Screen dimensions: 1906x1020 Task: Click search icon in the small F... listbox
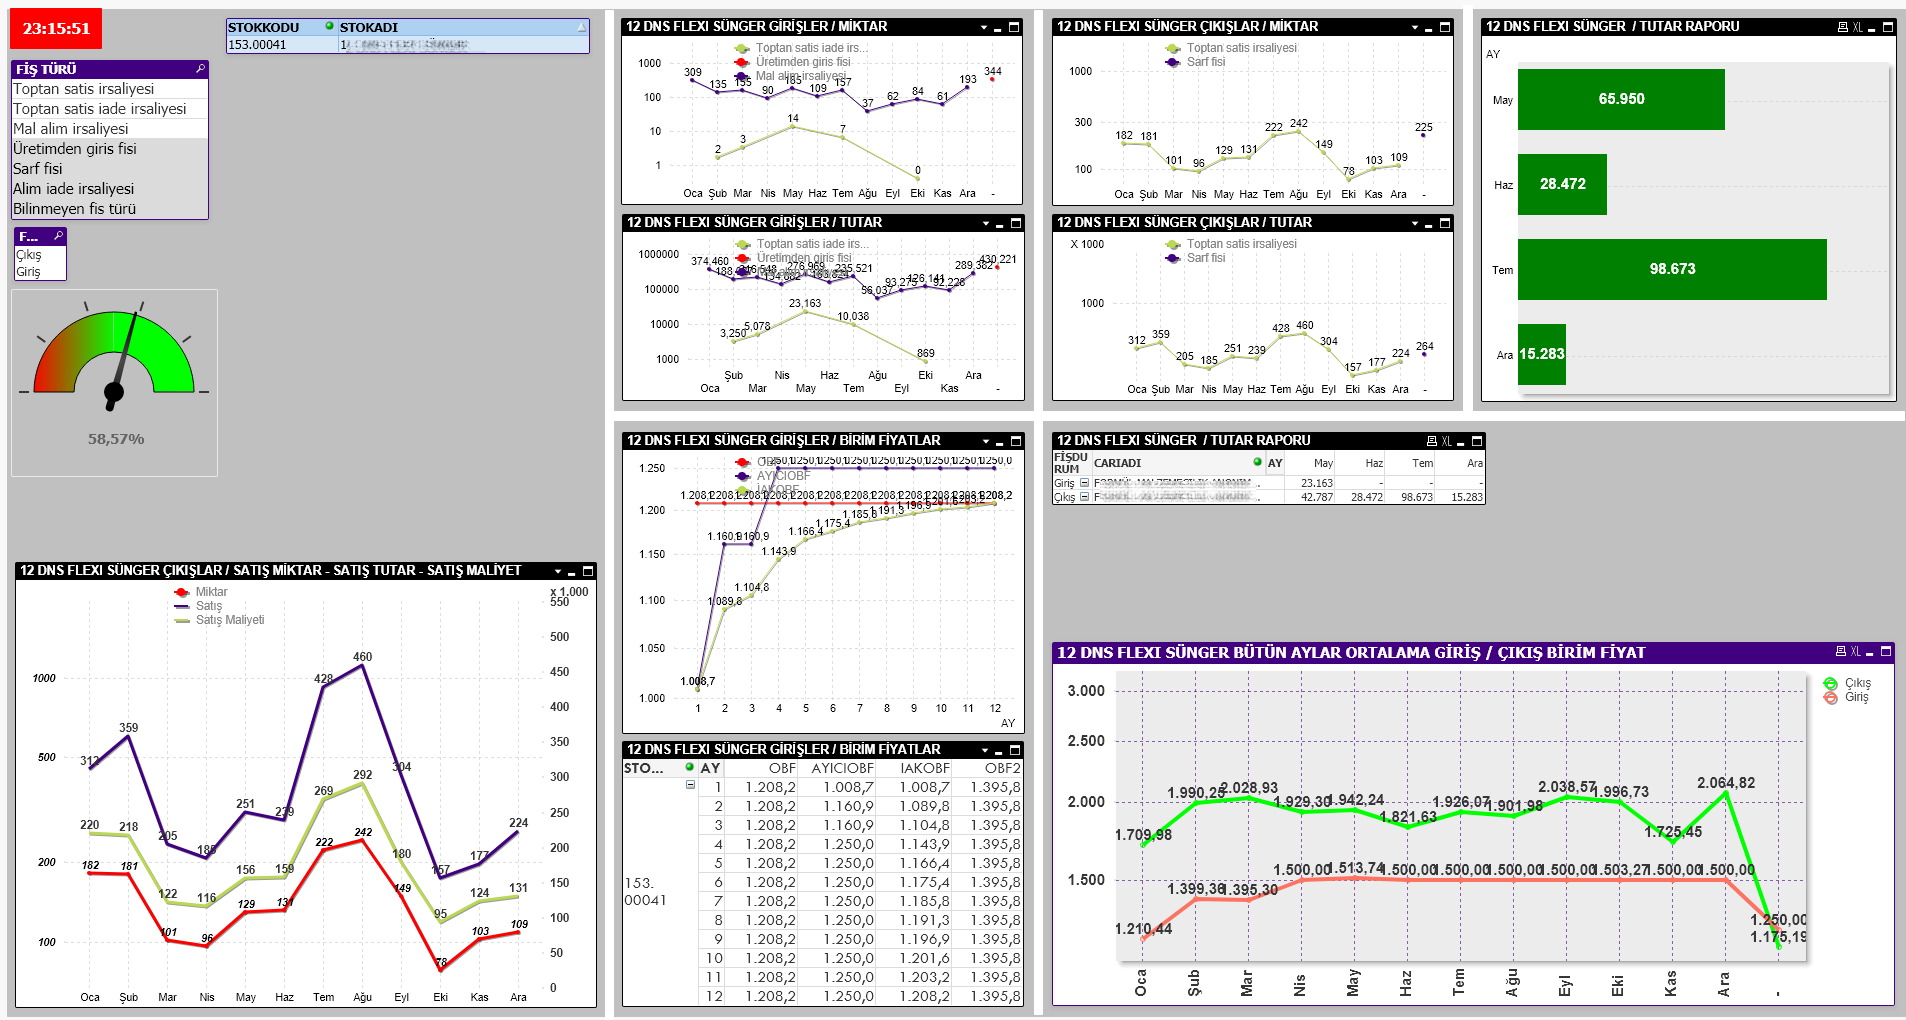tap(58, 236)
